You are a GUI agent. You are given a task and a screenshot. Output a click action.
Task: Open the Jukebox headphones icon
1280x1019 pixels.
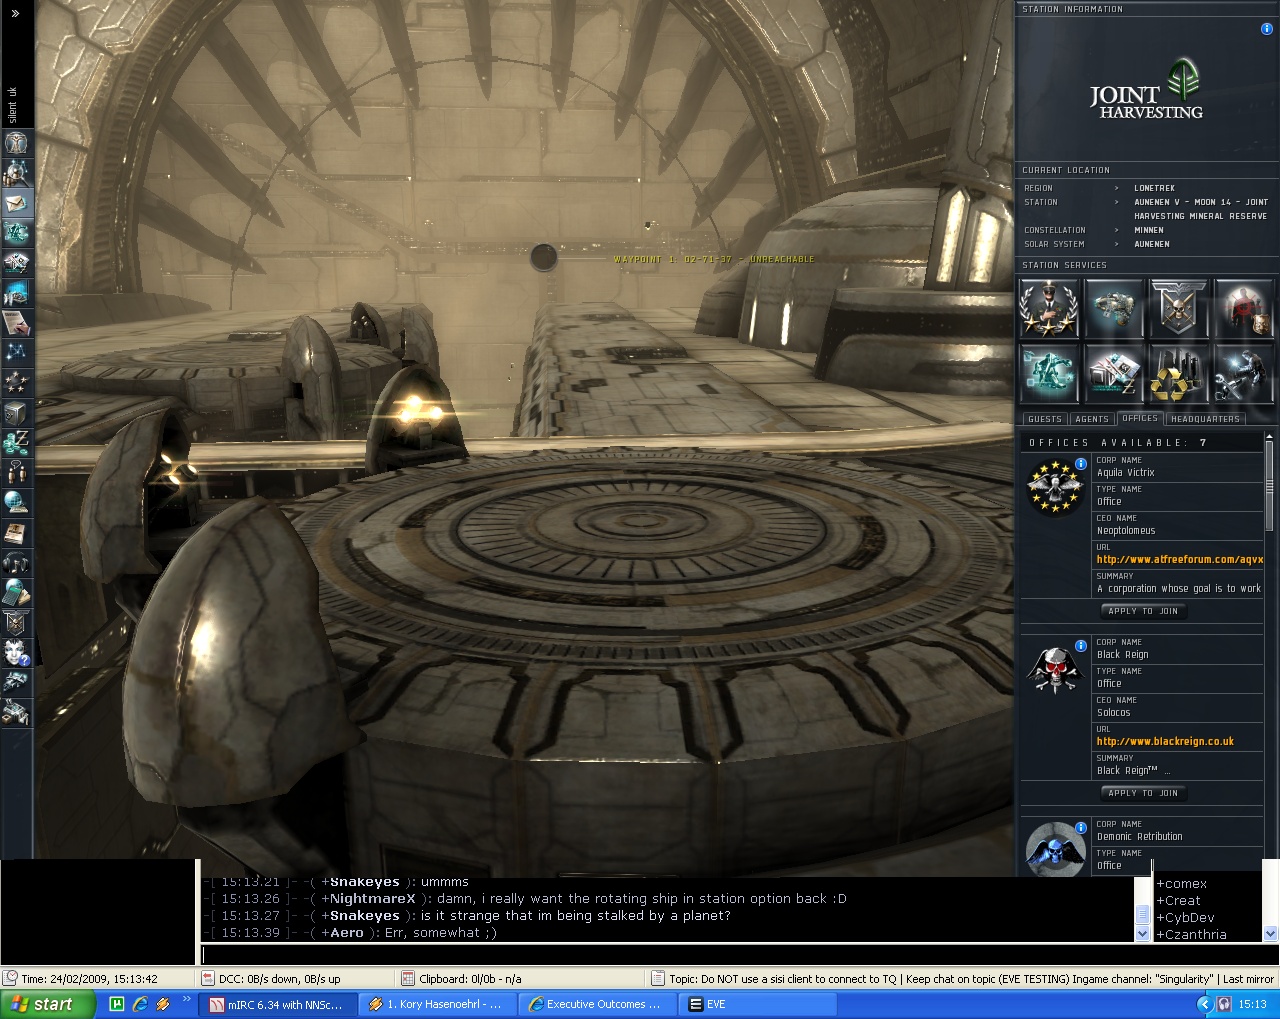point(17,562)
